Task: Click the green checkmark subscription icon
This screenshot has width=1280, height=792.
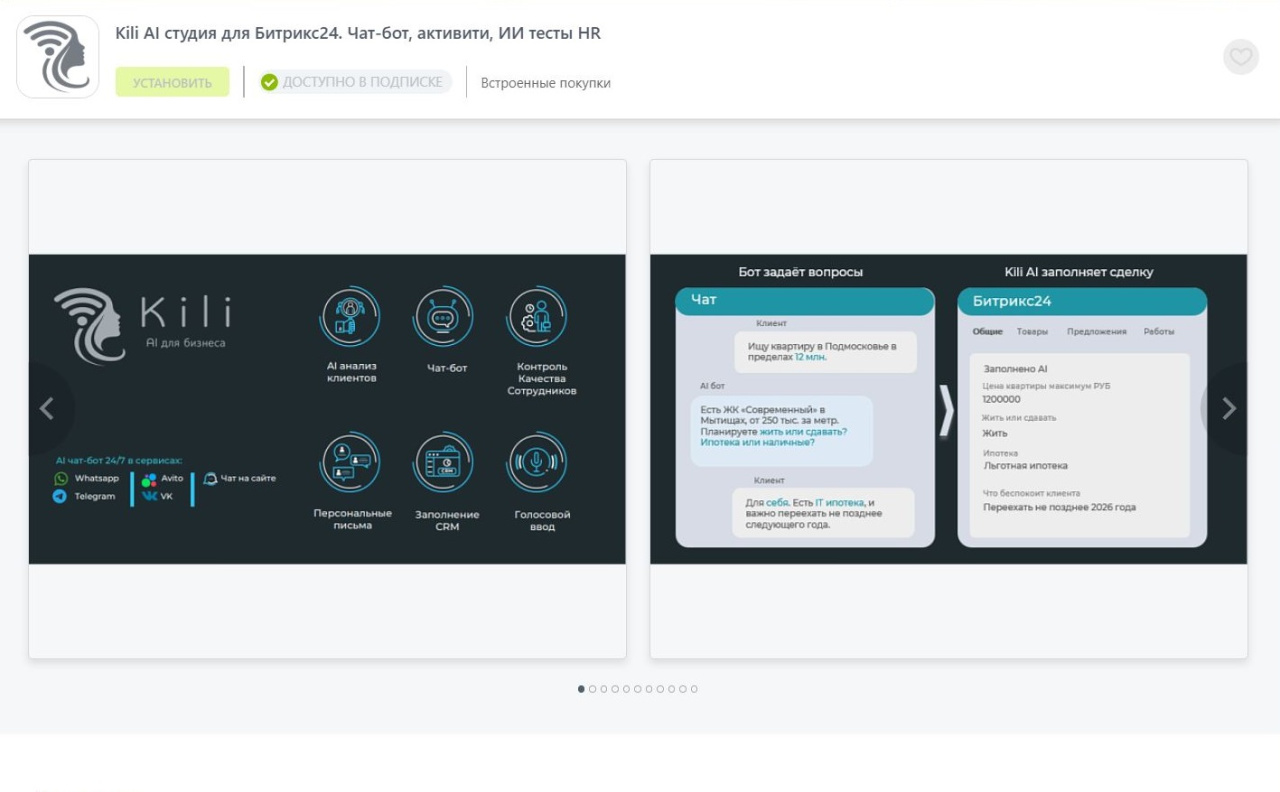Action: pos(269,82)
